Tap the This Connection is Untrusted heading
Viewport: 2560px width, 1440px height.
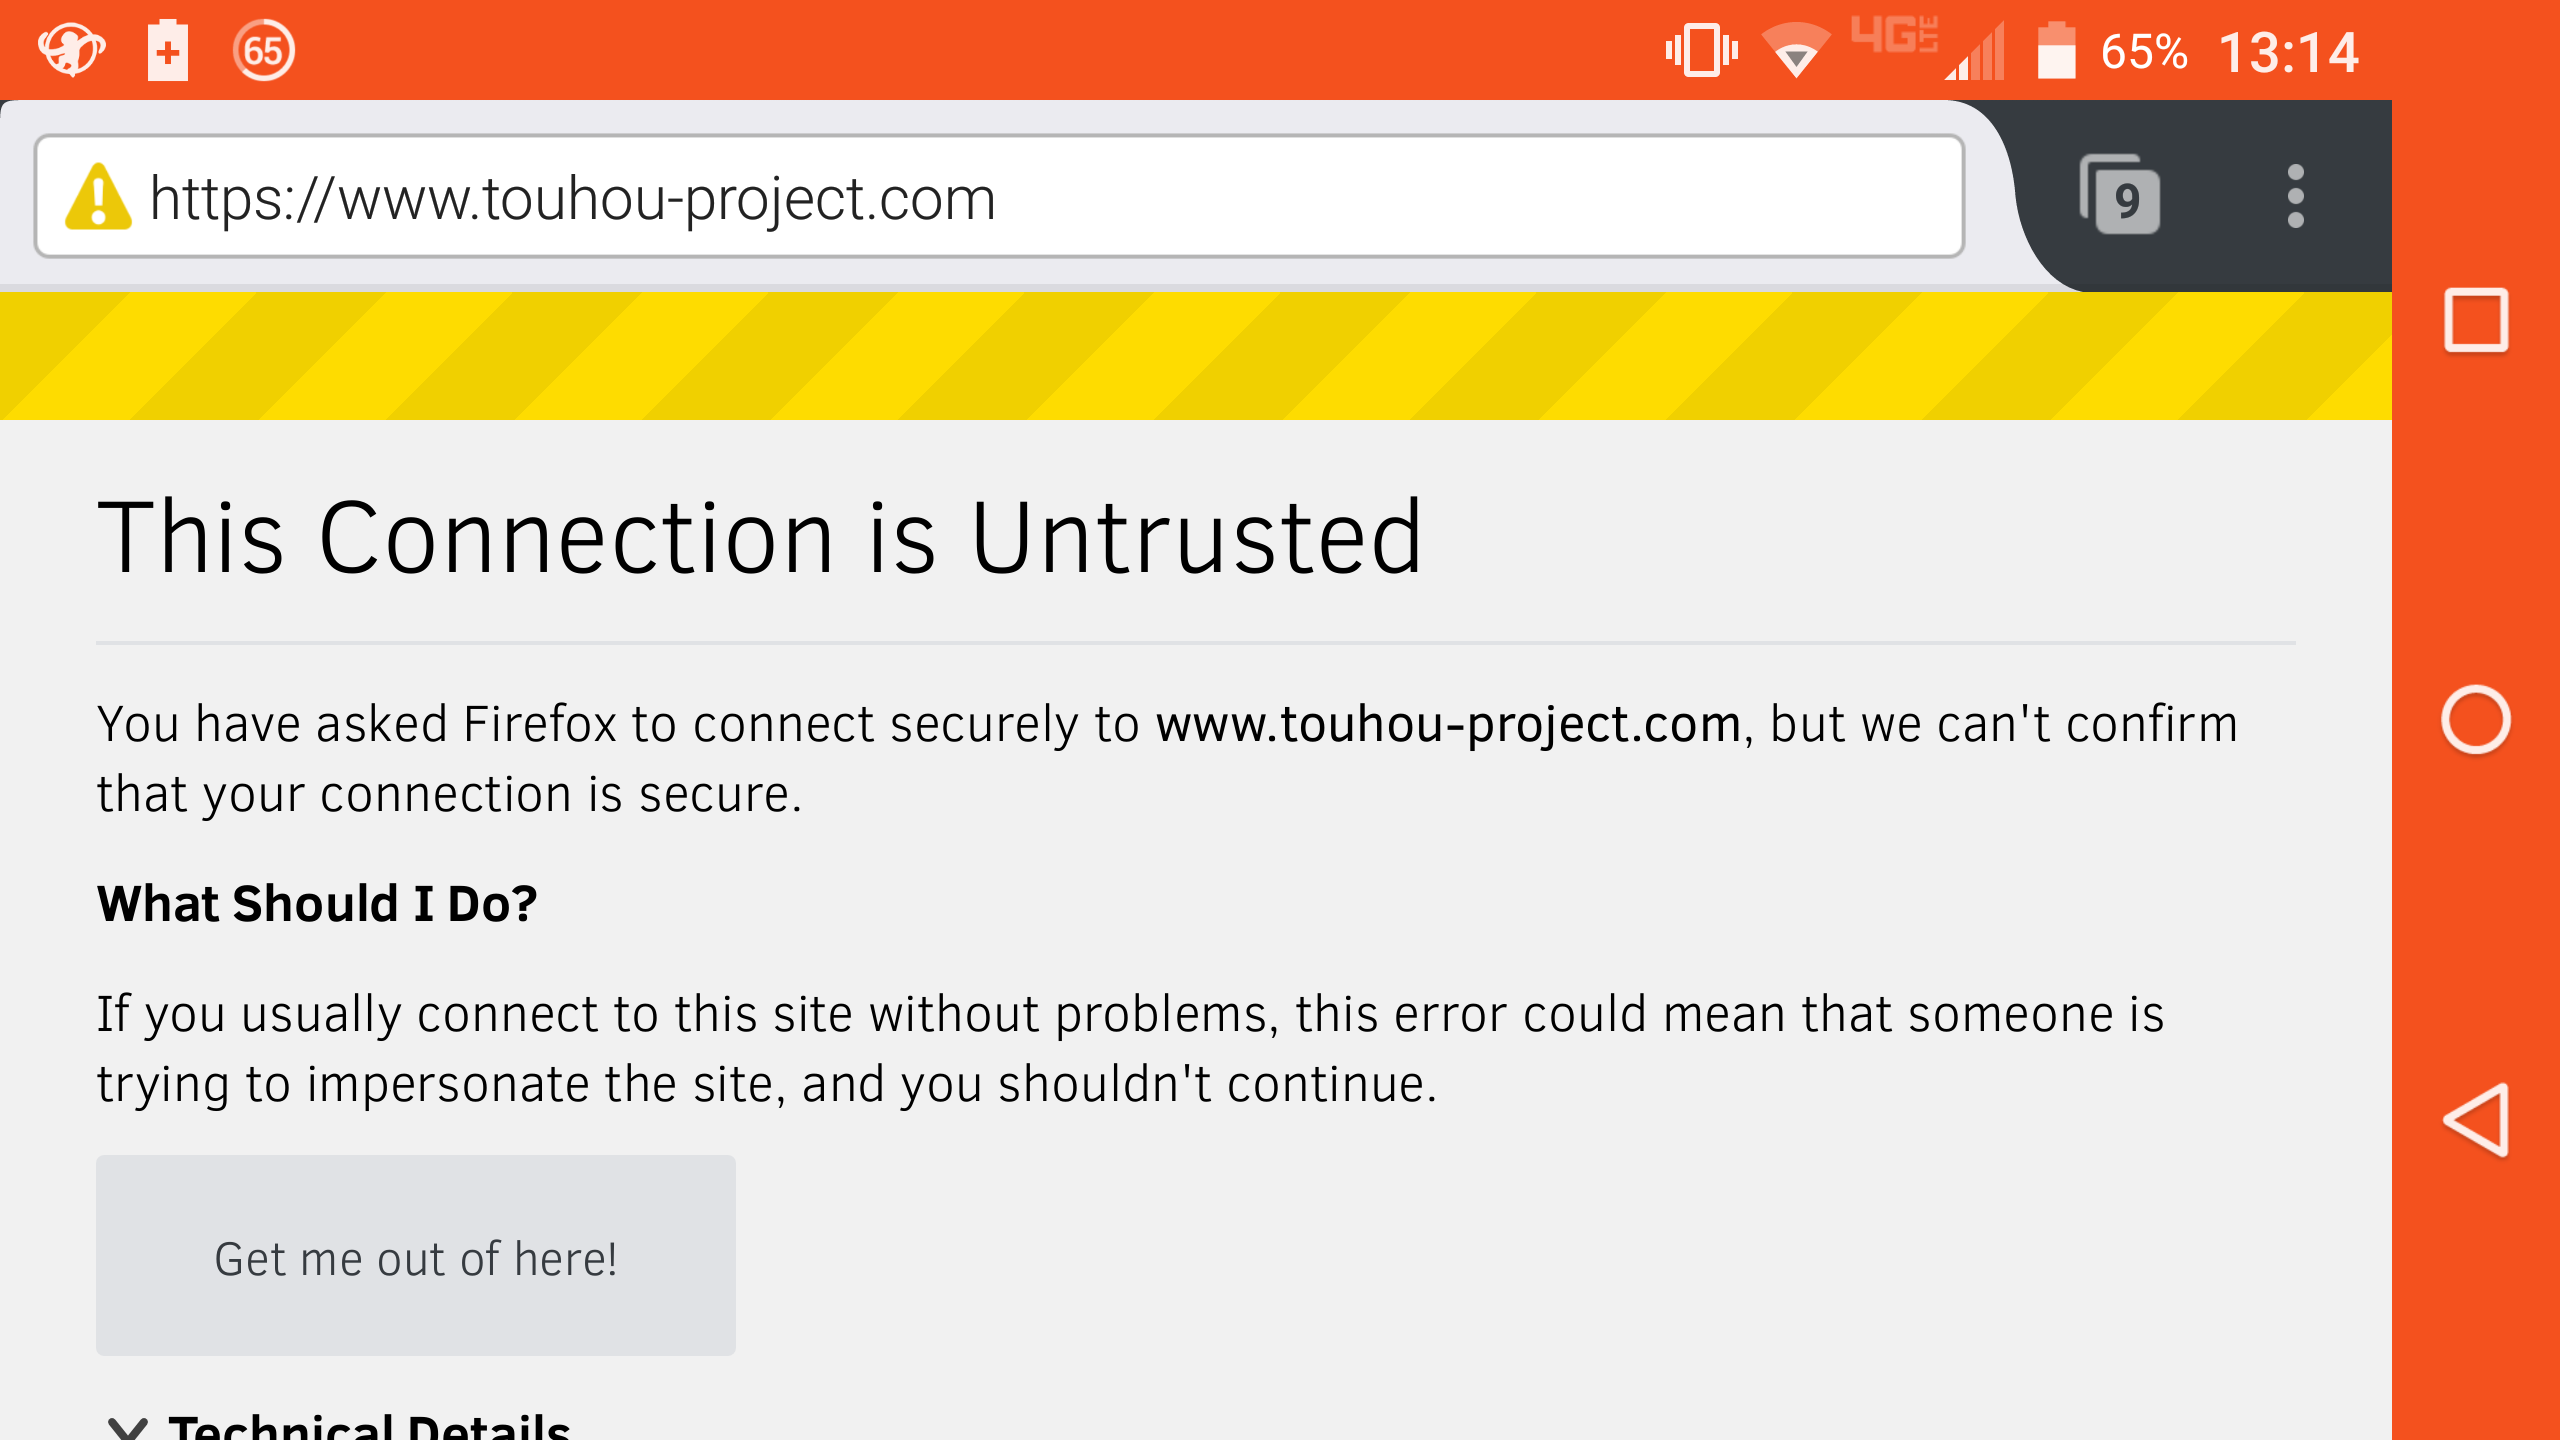point(760,538)
